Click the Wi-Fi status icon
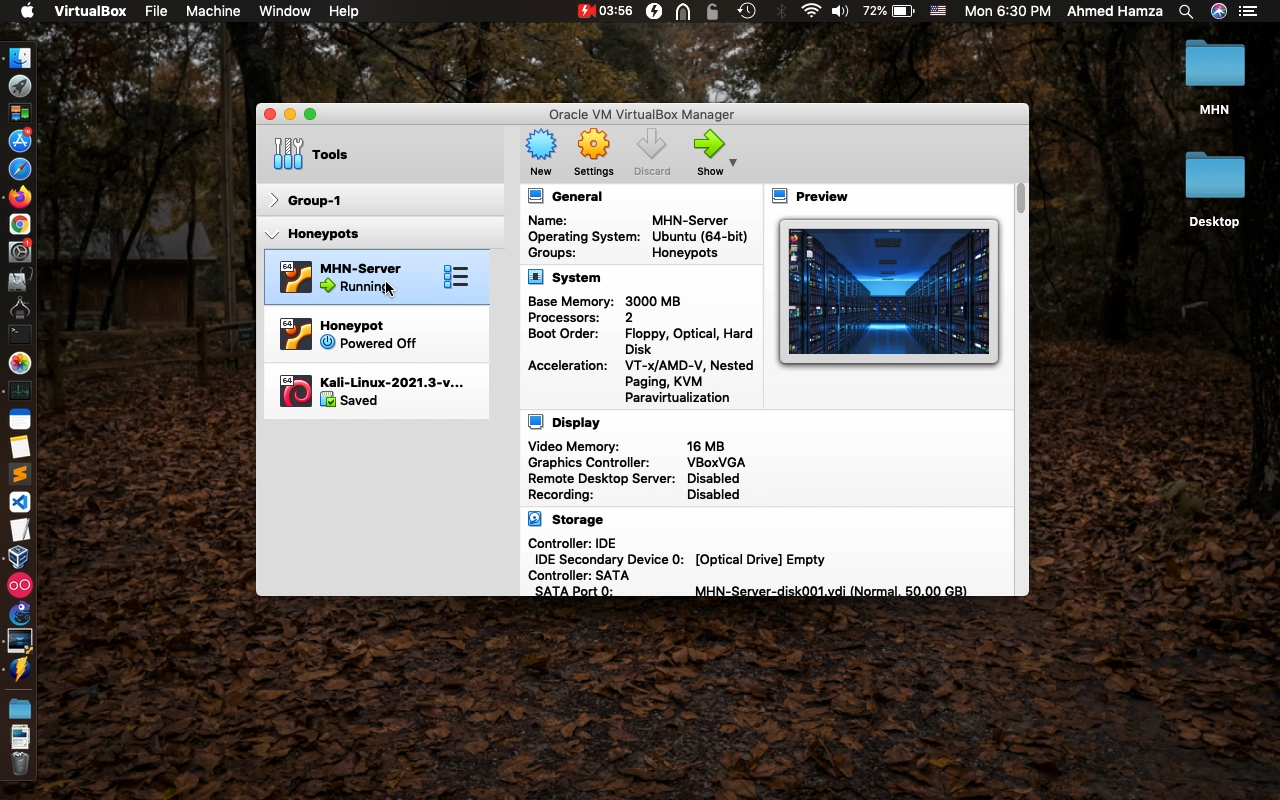This screenshot has width=1280, height=800. 811,11
